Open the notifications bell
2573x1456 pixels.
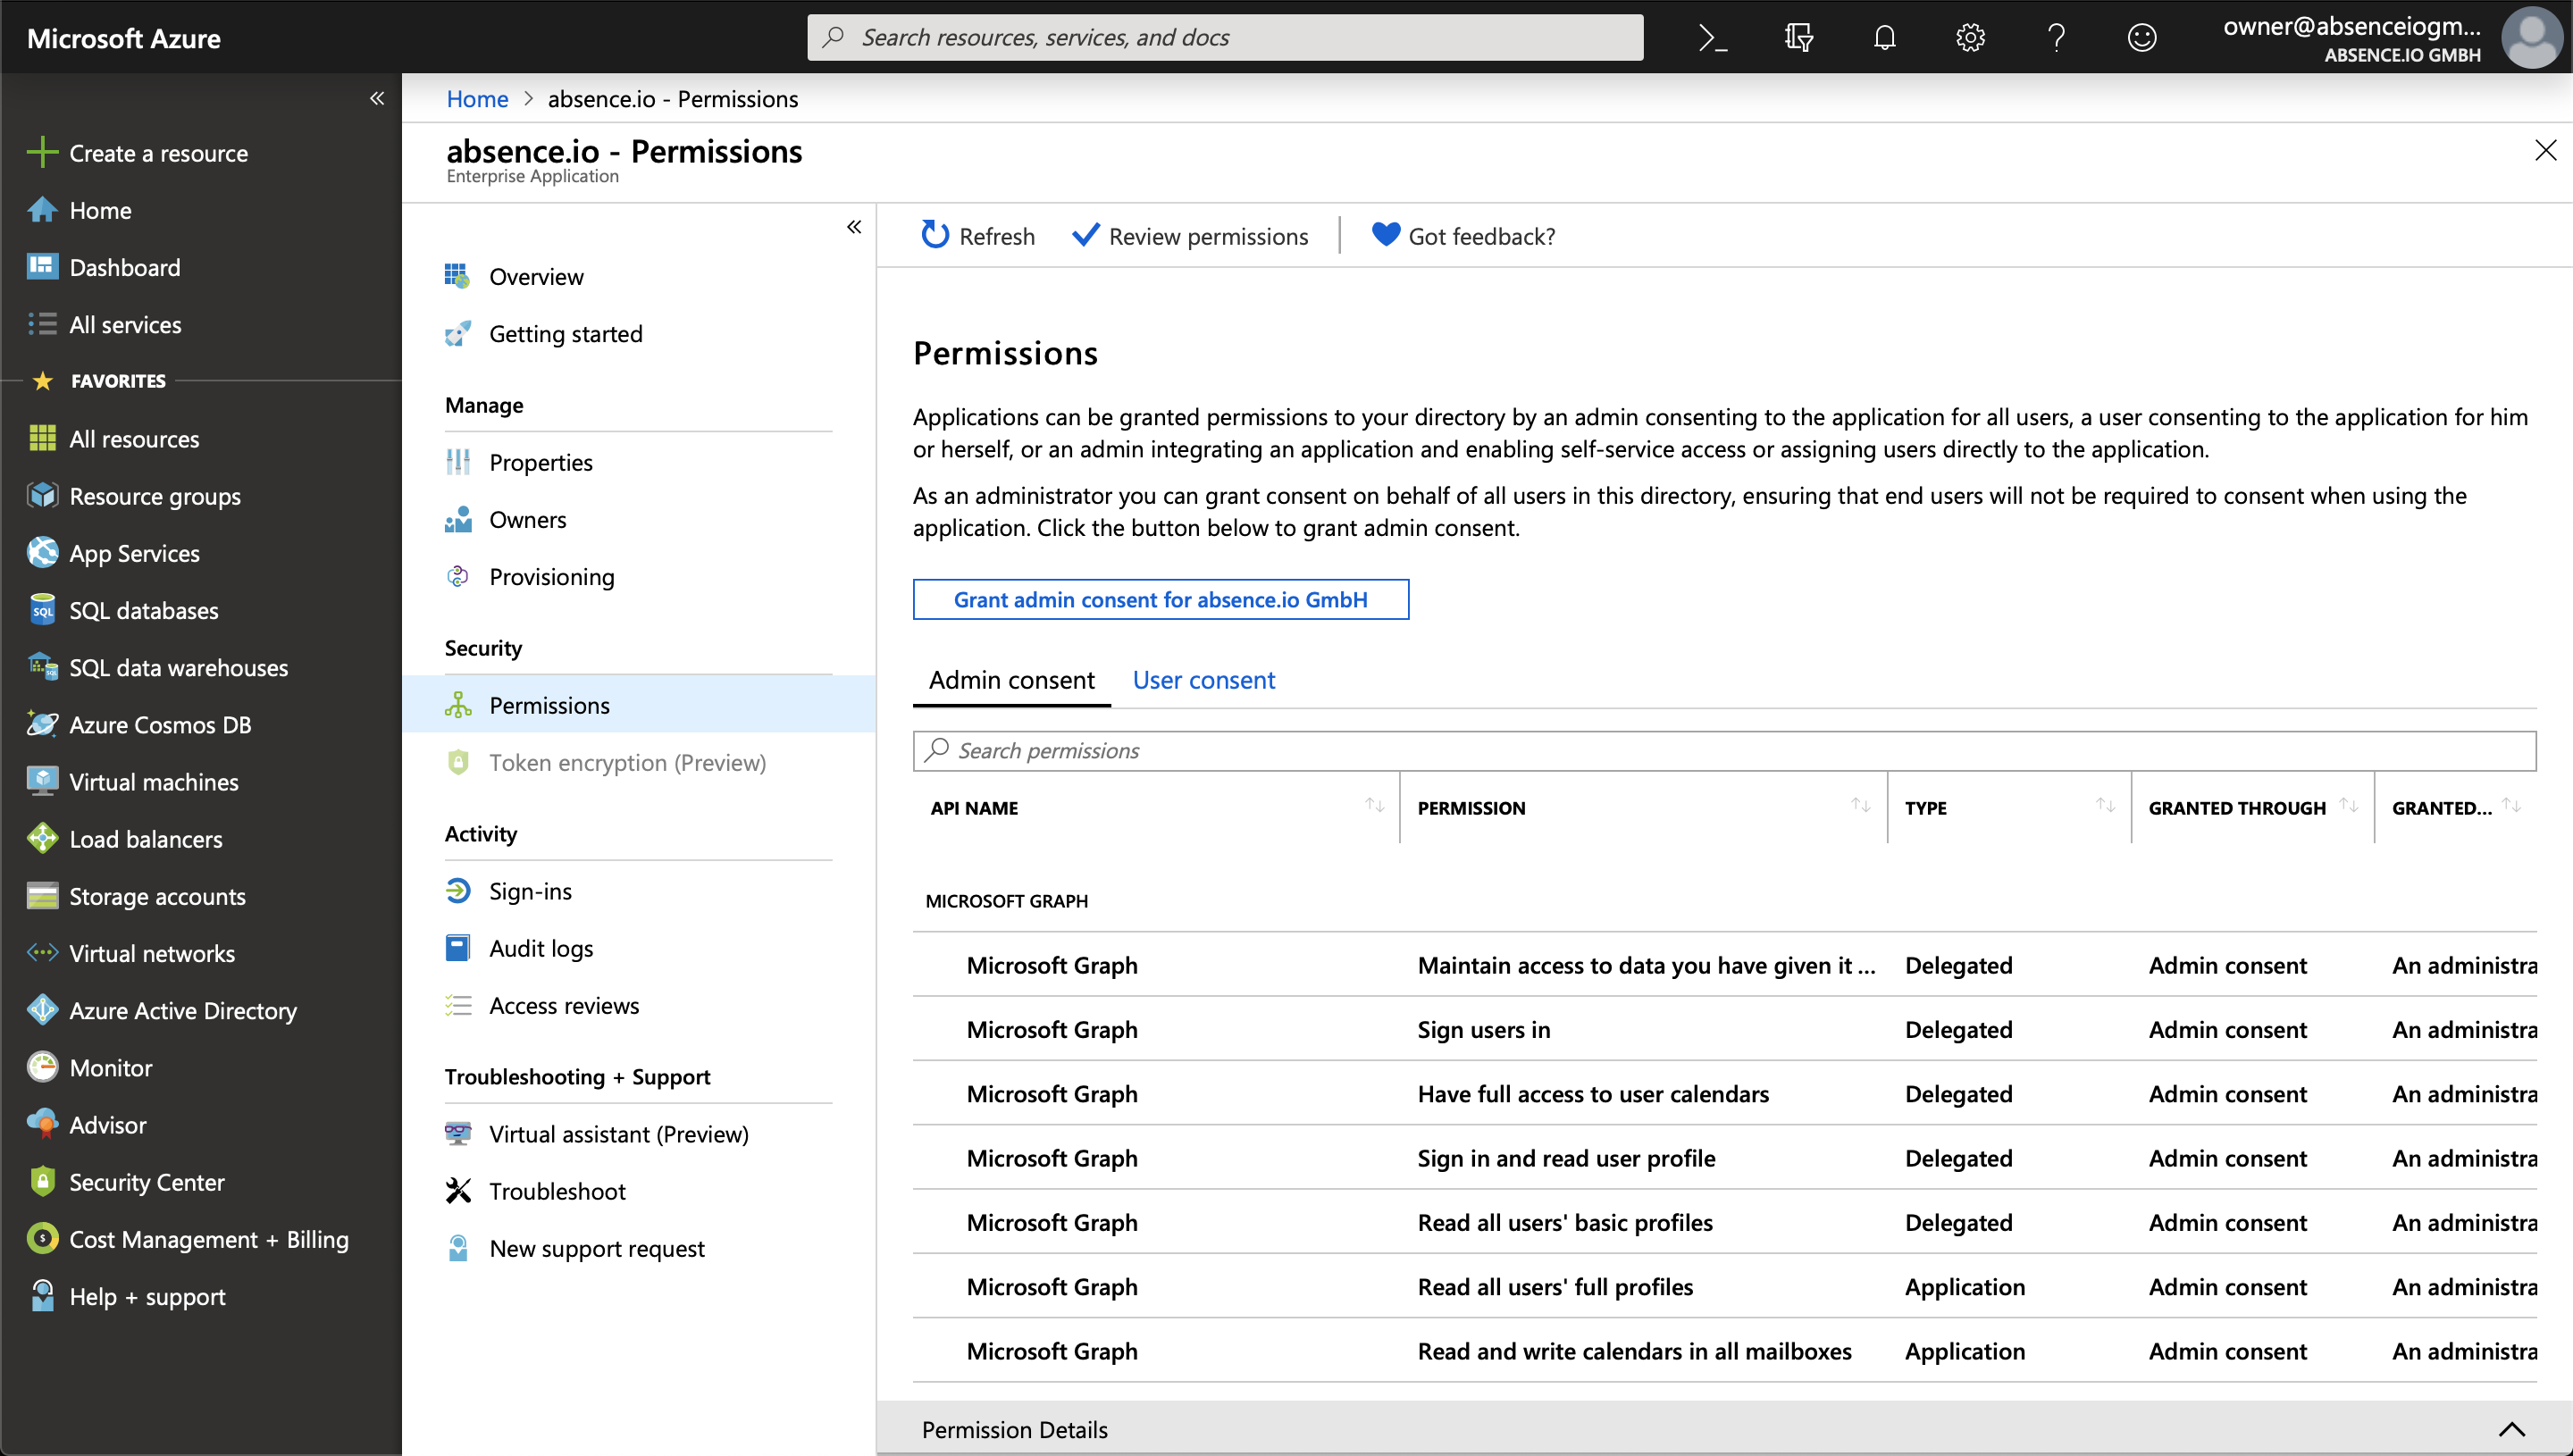1884,38
